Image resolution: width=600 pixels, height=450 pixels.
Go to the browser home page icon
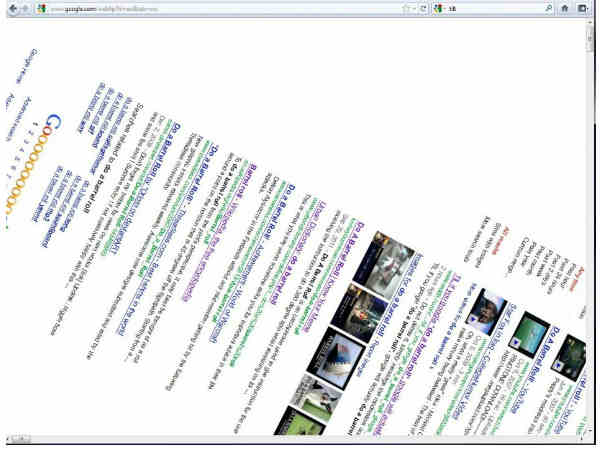[x=565, y=8]
